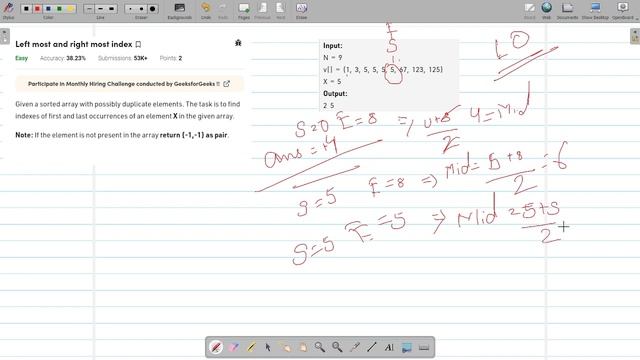The image size is (640, 360).
Task: Open the Backgrounds chooser
Action: tap(180, 11)
